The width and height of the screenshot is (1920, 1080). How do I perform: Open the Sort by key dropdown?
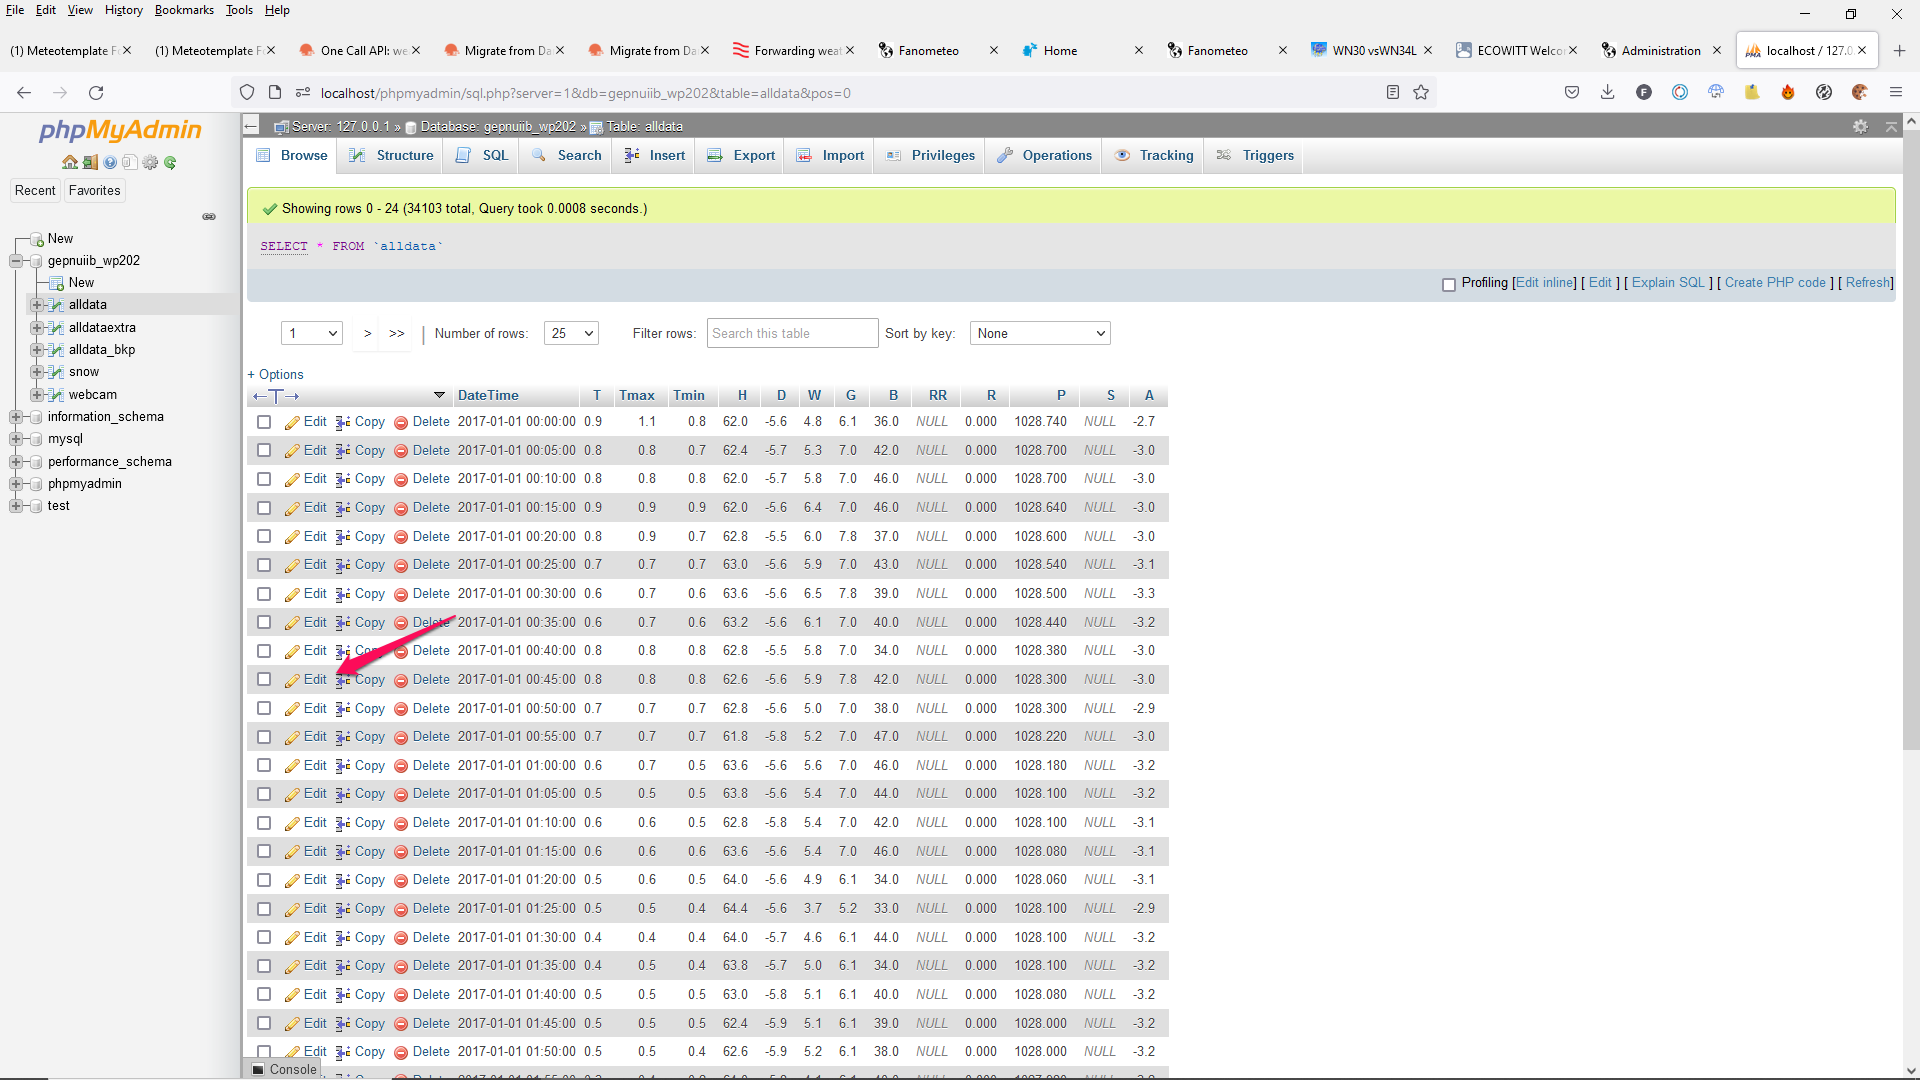coord(1040,333)
